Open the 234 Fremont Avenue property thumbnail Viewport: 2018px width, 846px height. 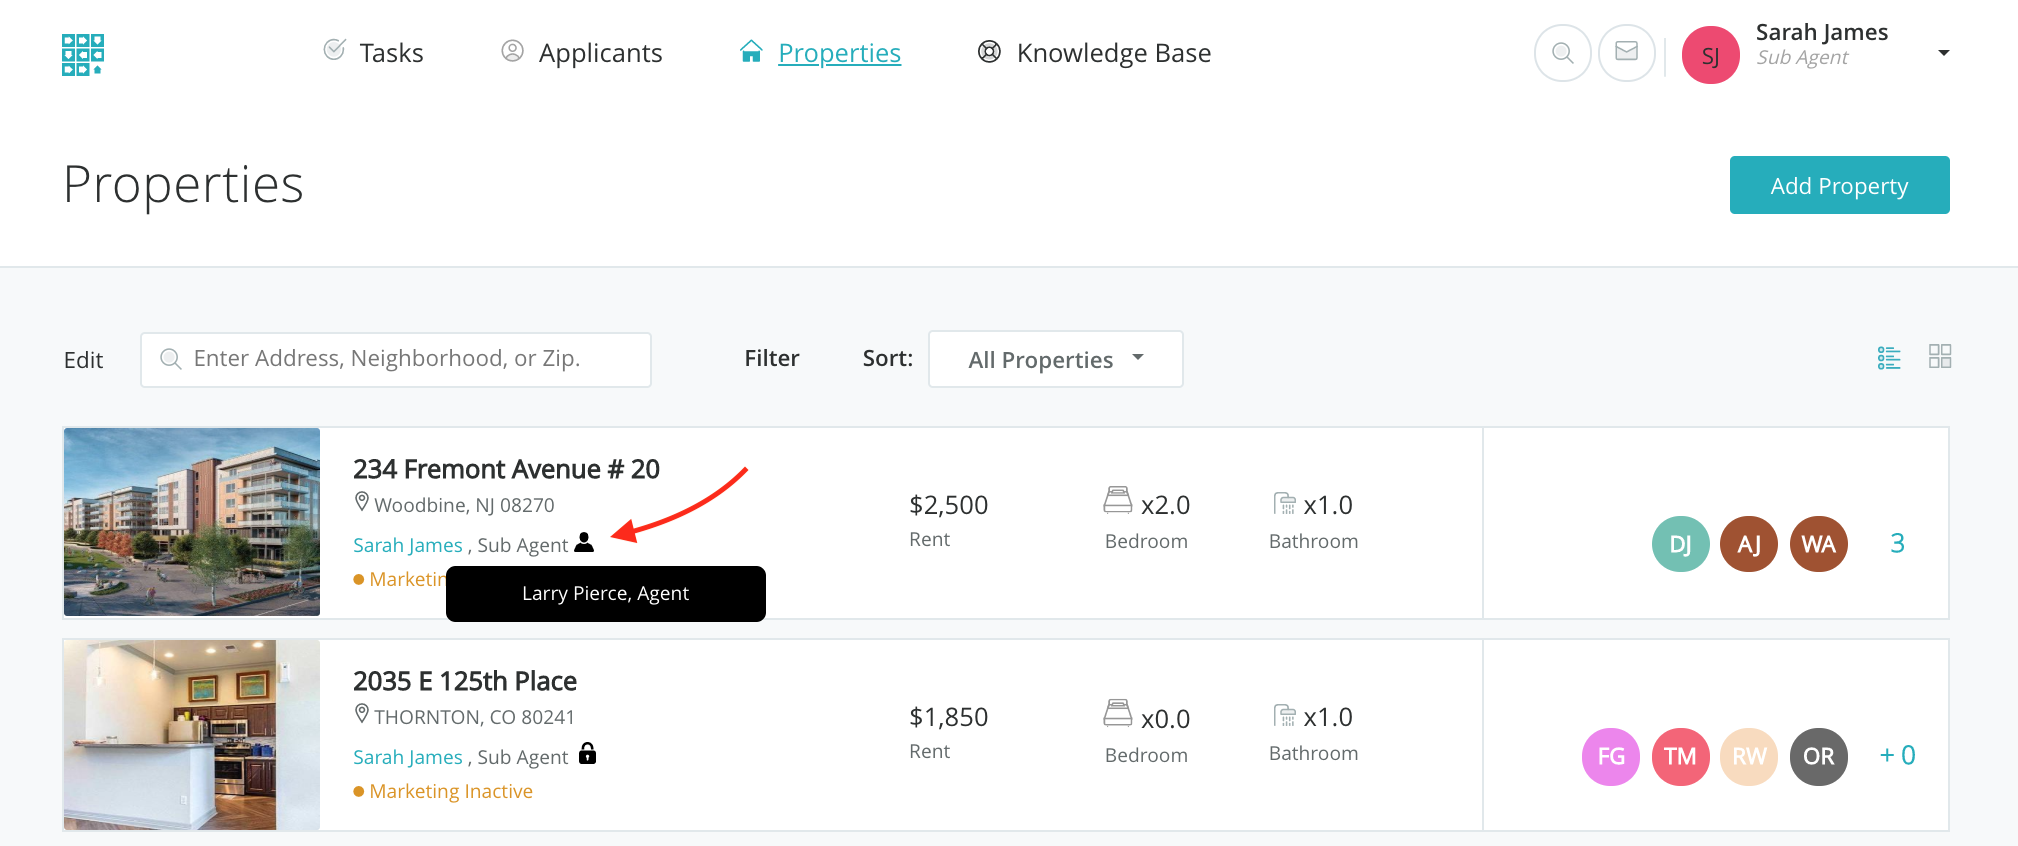[192, 522]
